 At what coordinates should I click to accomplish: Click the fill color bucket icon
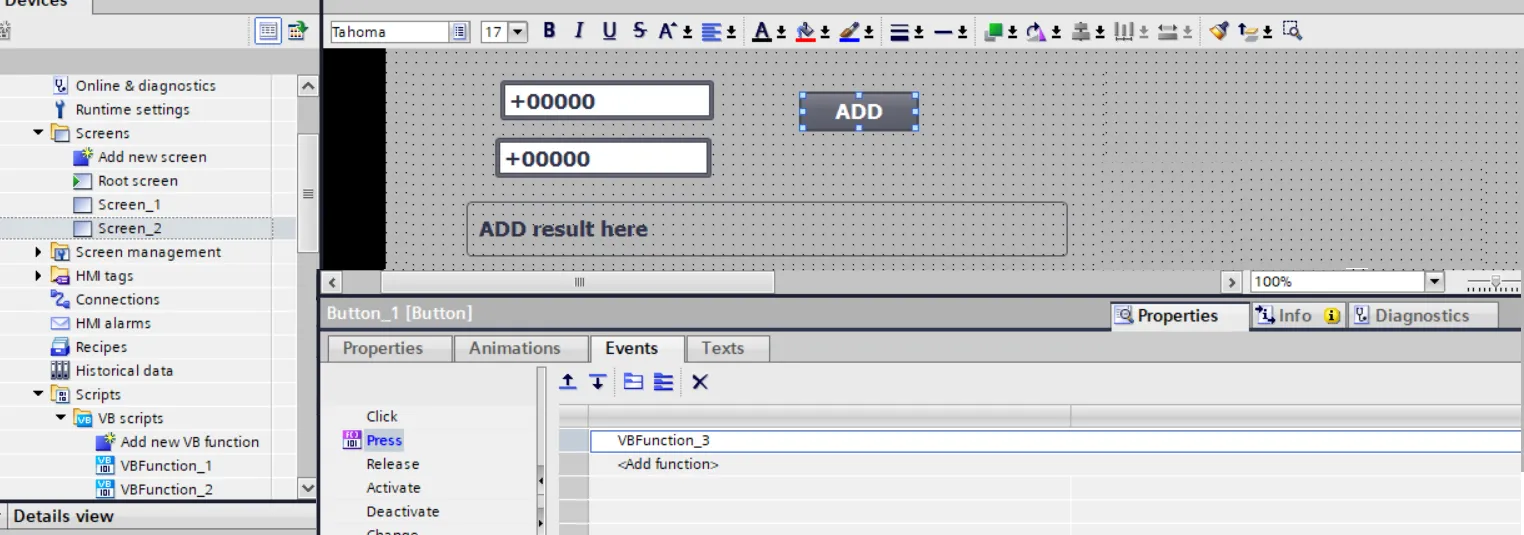click(x=805, y=31)
